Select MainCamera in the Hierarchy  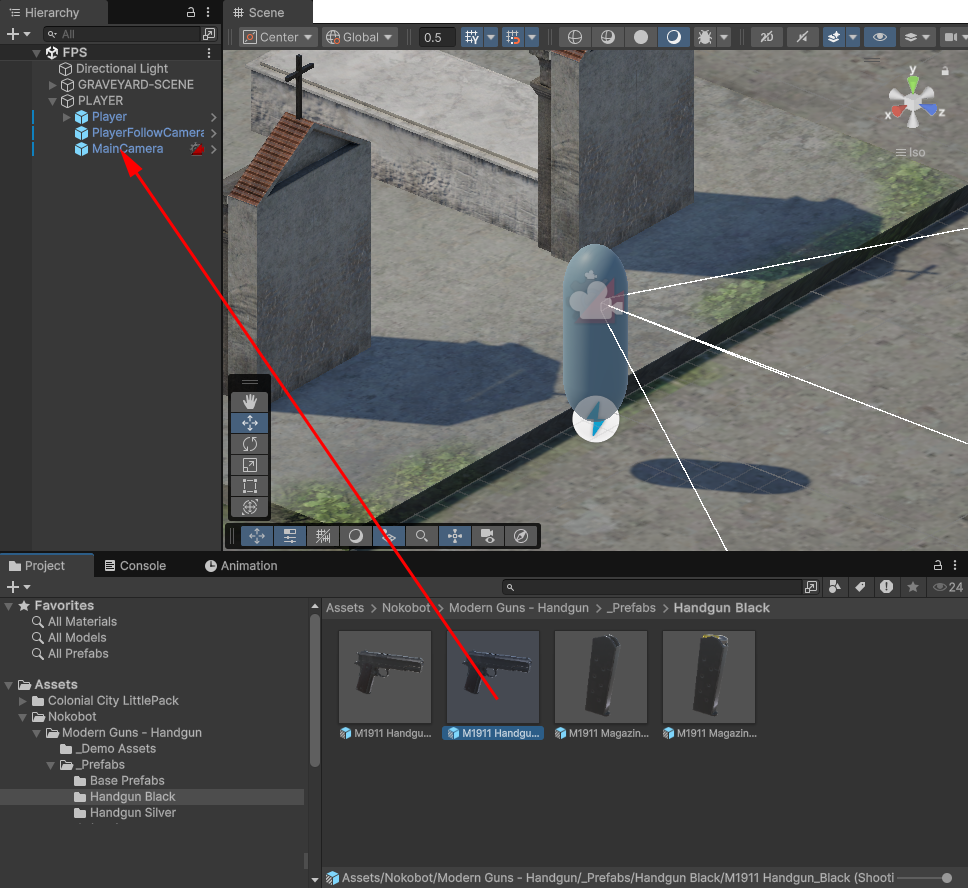tap(127, 149)
